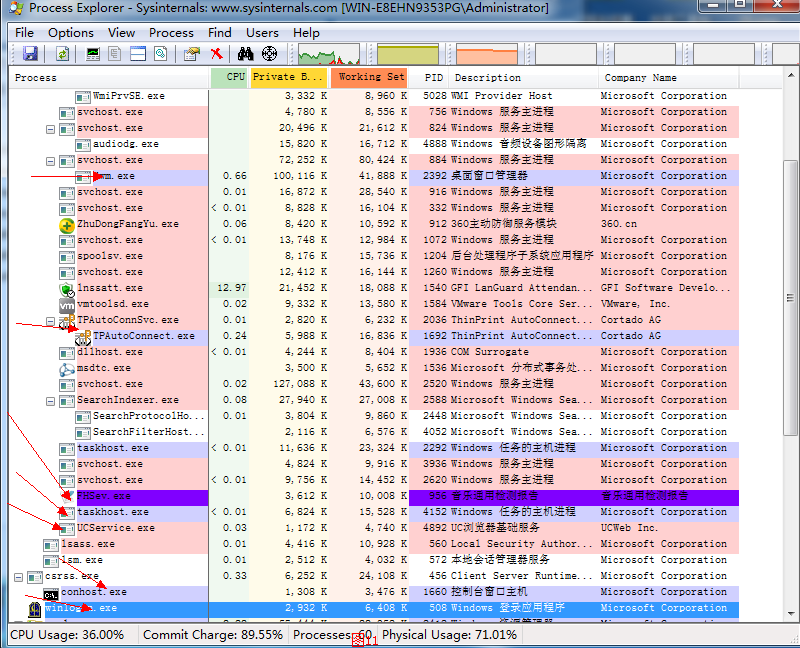Click the audiodg.exe process icon
The height and width of the screenshot is (648, 800).
pos(83,145)
